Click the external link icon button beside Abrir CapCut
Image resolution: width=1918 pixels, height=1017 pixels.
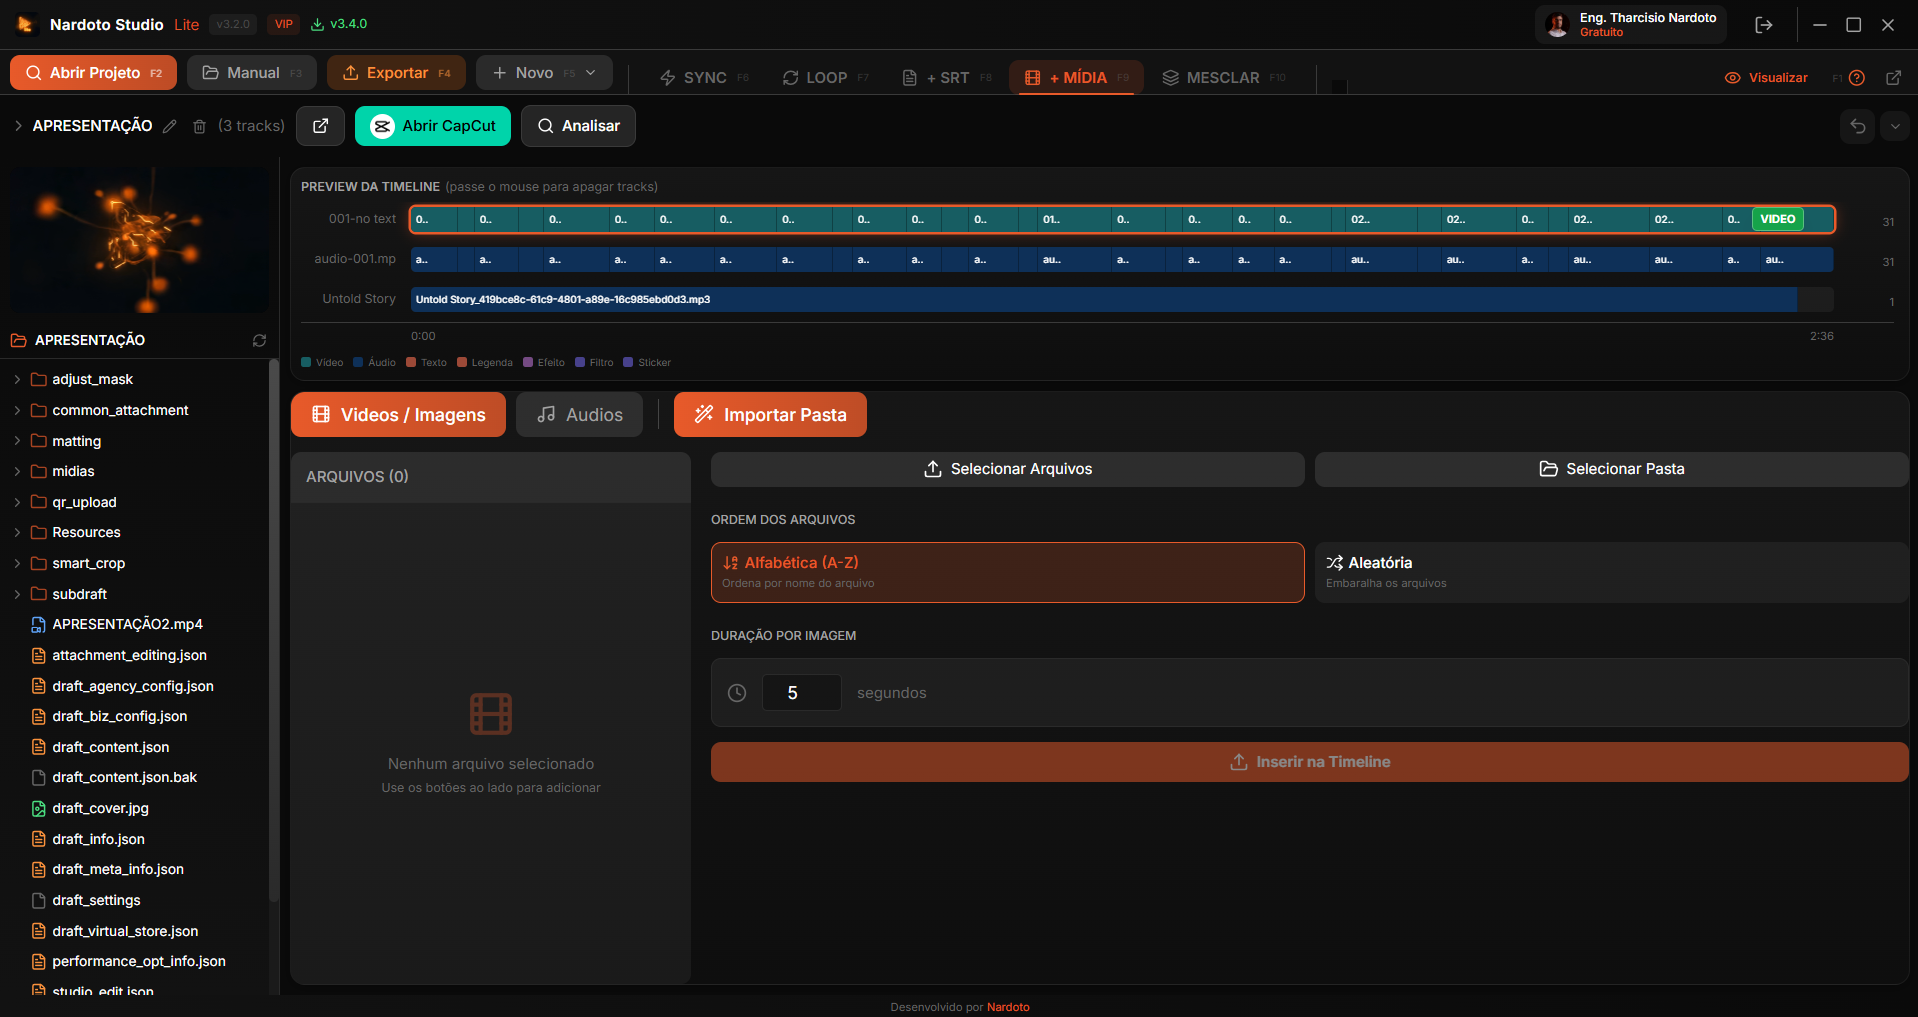tap(320, 126)
